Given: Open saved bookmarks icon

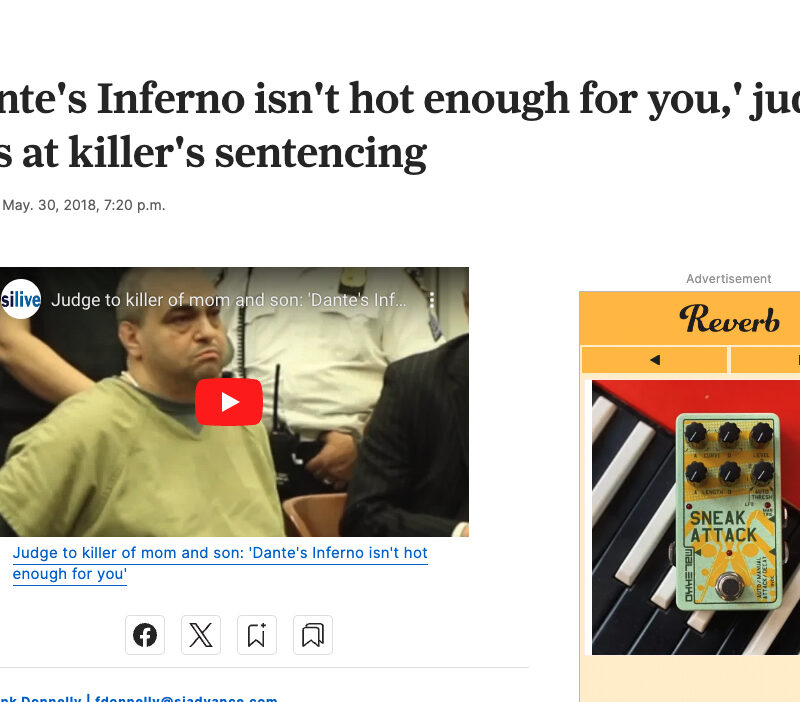Looking at the screenshot, I should pyautogui.click(x=313, y=635).
